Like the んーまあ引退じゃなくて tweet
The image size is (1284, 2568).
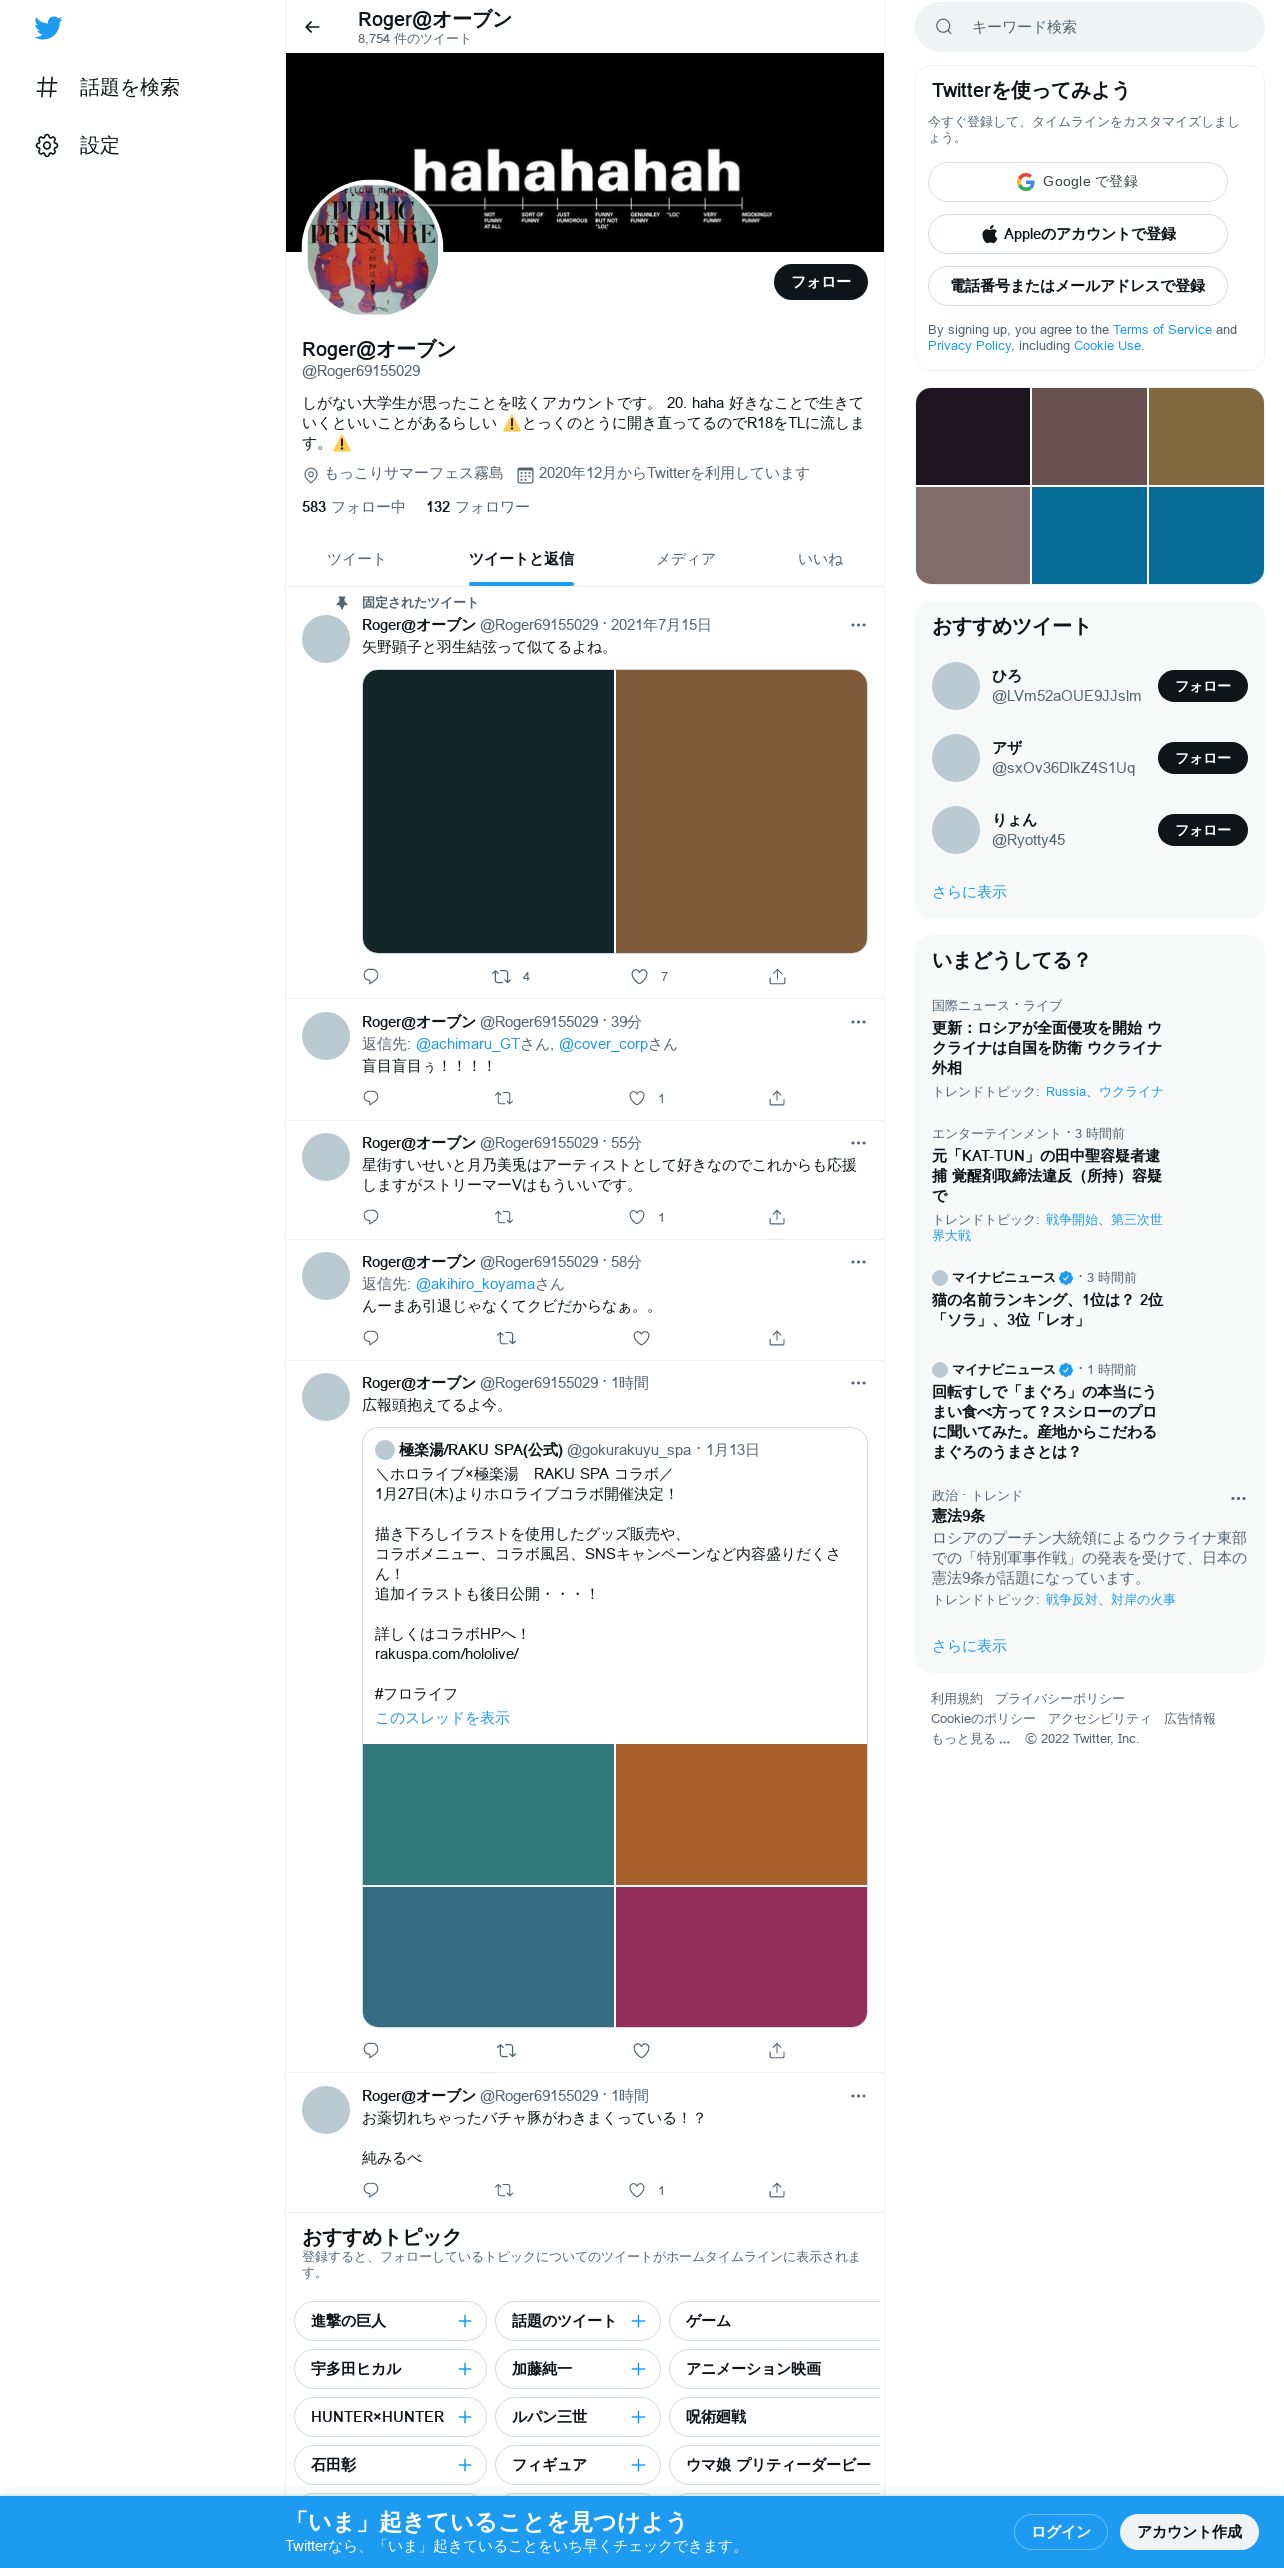tap(642, 1338)
